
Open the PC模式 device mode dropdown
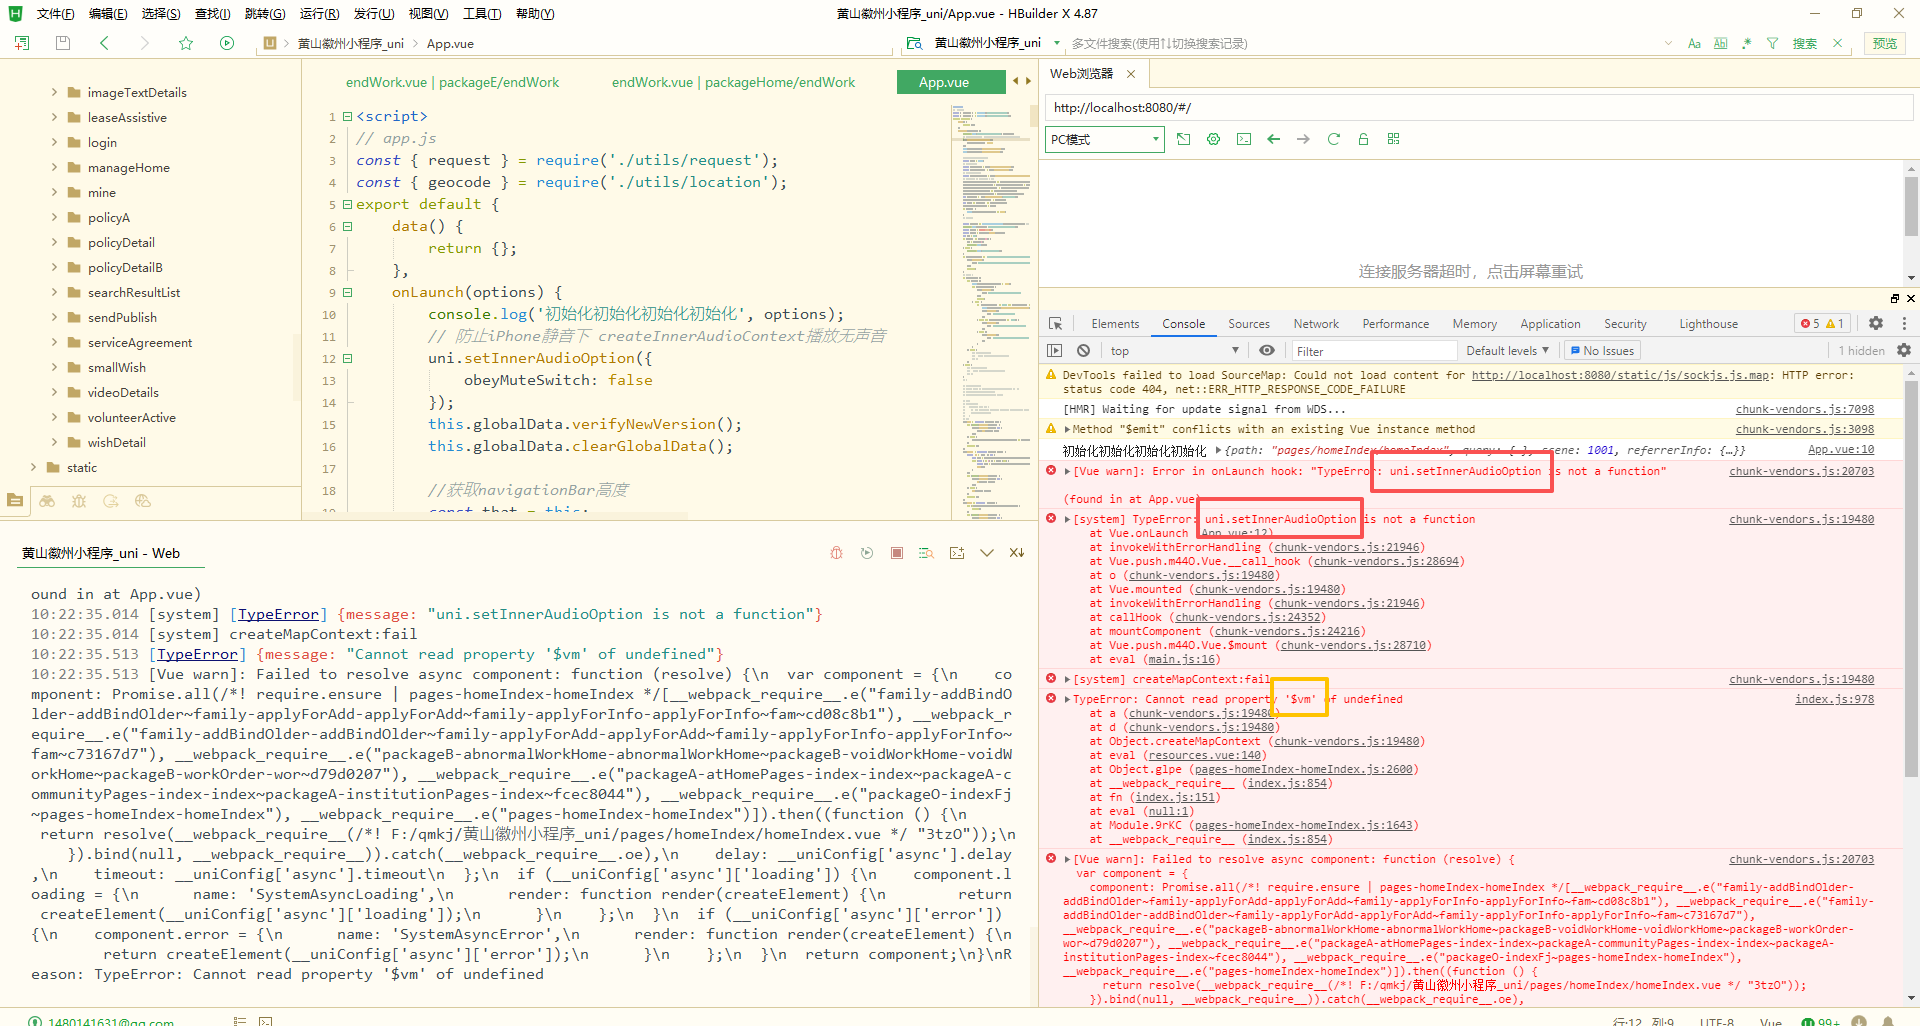pyautogui.click(x=1105, y=139)
